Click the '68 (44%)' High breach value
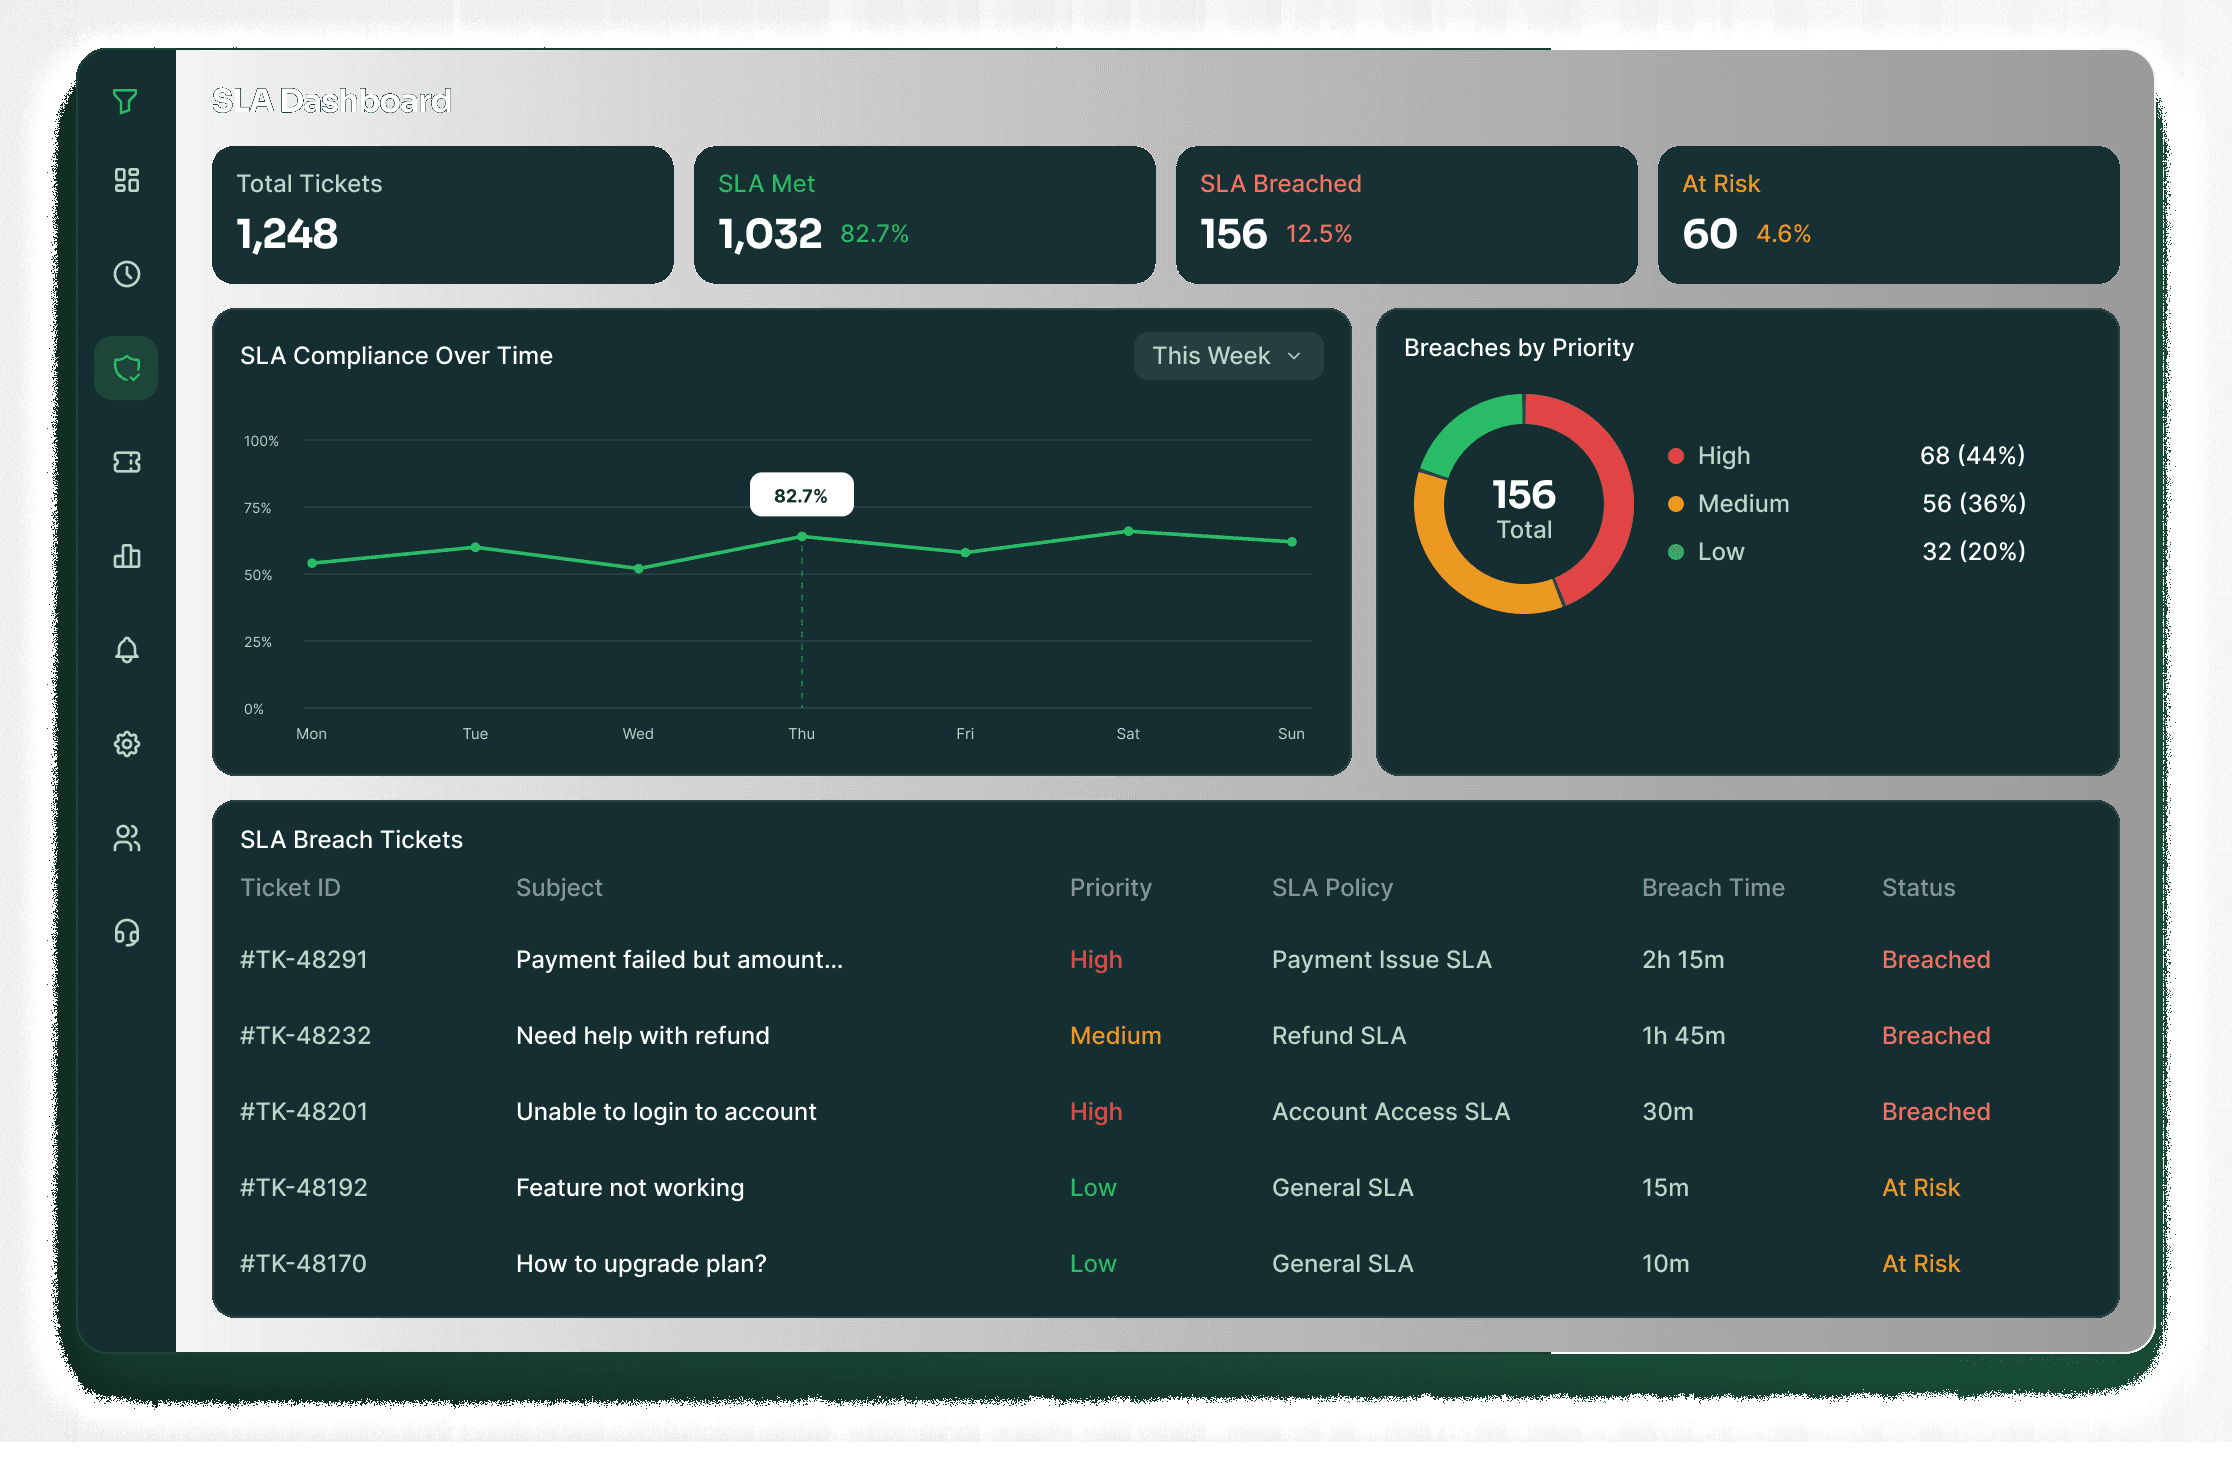Viewport: 2232px width, 1458px height. tap(1972, 456)
